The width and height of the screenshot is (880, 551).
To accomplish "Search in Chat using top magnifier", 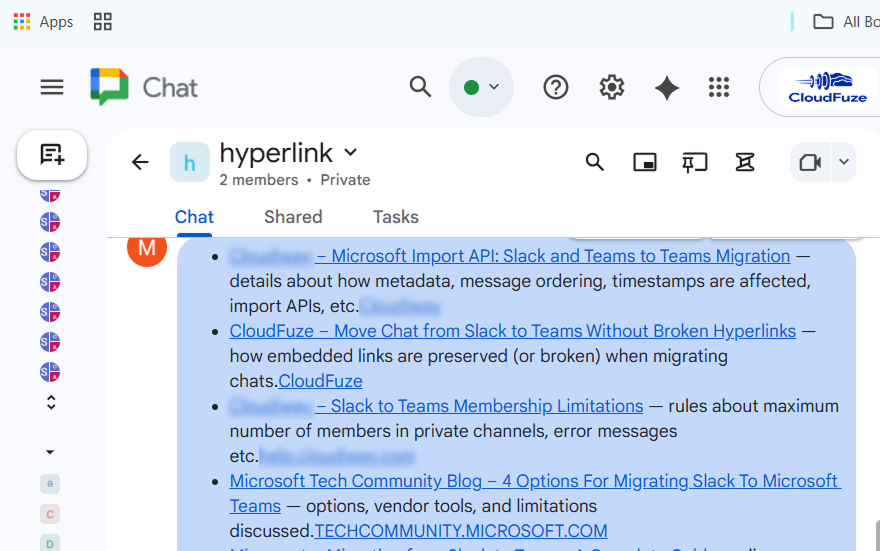I will tap(420, 87).
